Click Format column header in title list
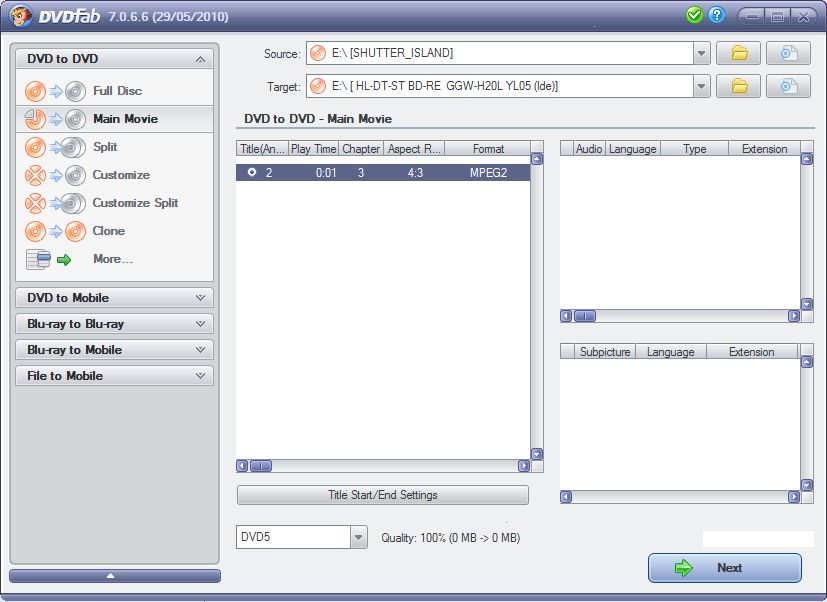 [x=488, y=149]
